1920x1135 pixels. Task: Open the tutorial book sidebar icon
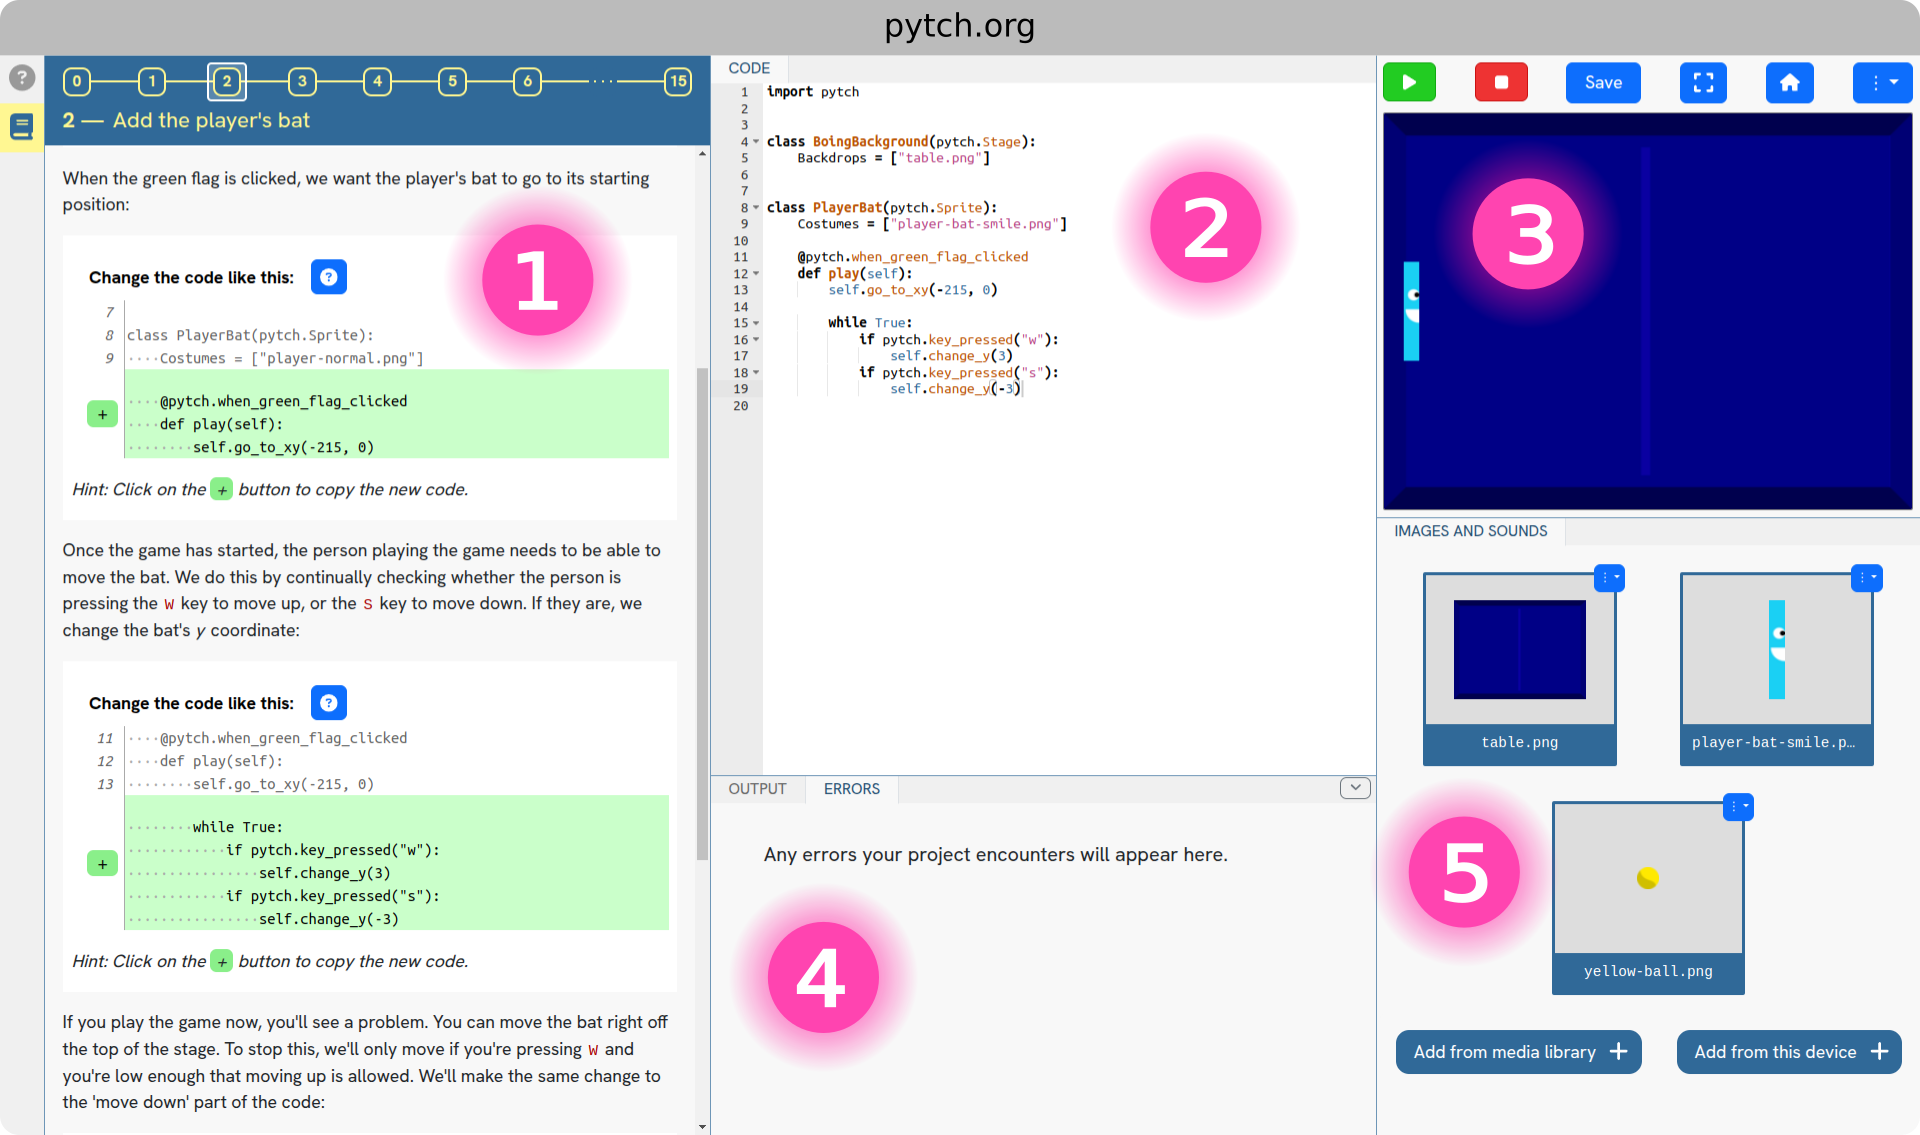tap(21, 127)
